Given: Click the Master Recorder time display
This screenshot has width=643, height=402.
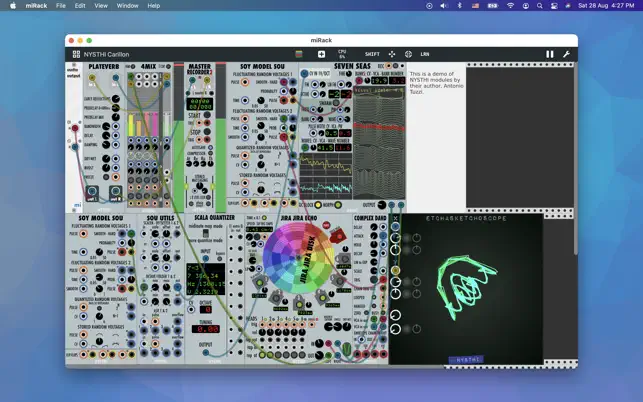Looking at the screenshot, I should pos(199,104).
